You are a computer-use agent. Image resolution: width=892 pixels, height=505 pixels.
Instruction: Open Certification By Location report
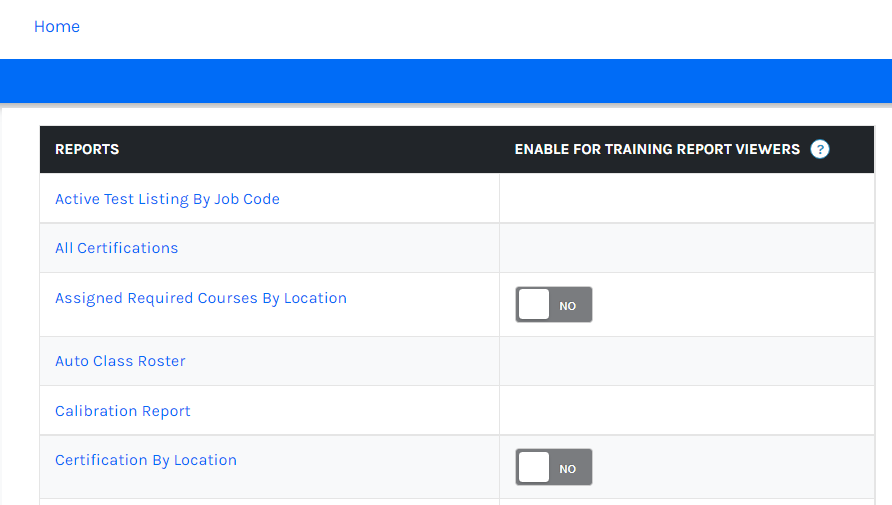click(146, 460)
